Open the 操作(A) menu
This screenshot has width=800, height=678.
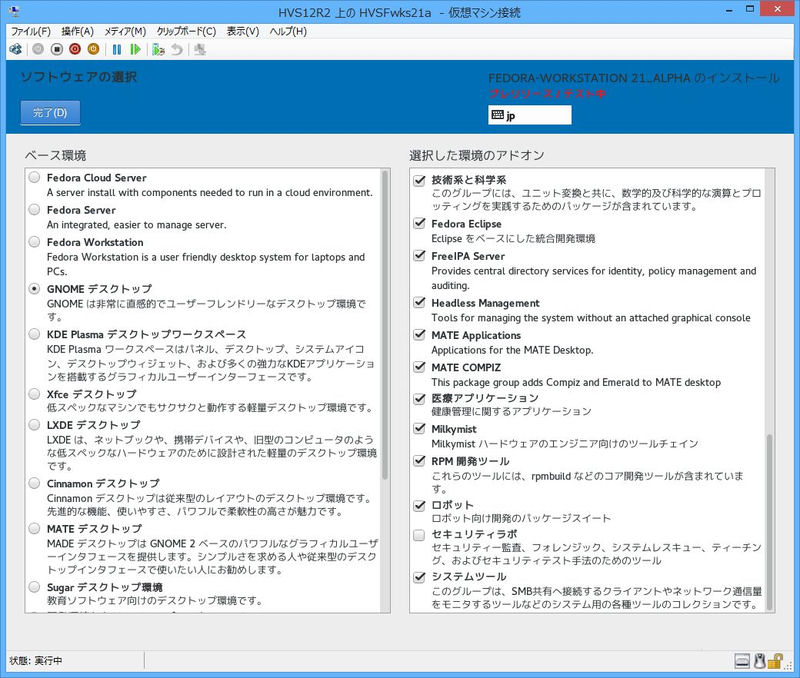(x=78, y=32)
